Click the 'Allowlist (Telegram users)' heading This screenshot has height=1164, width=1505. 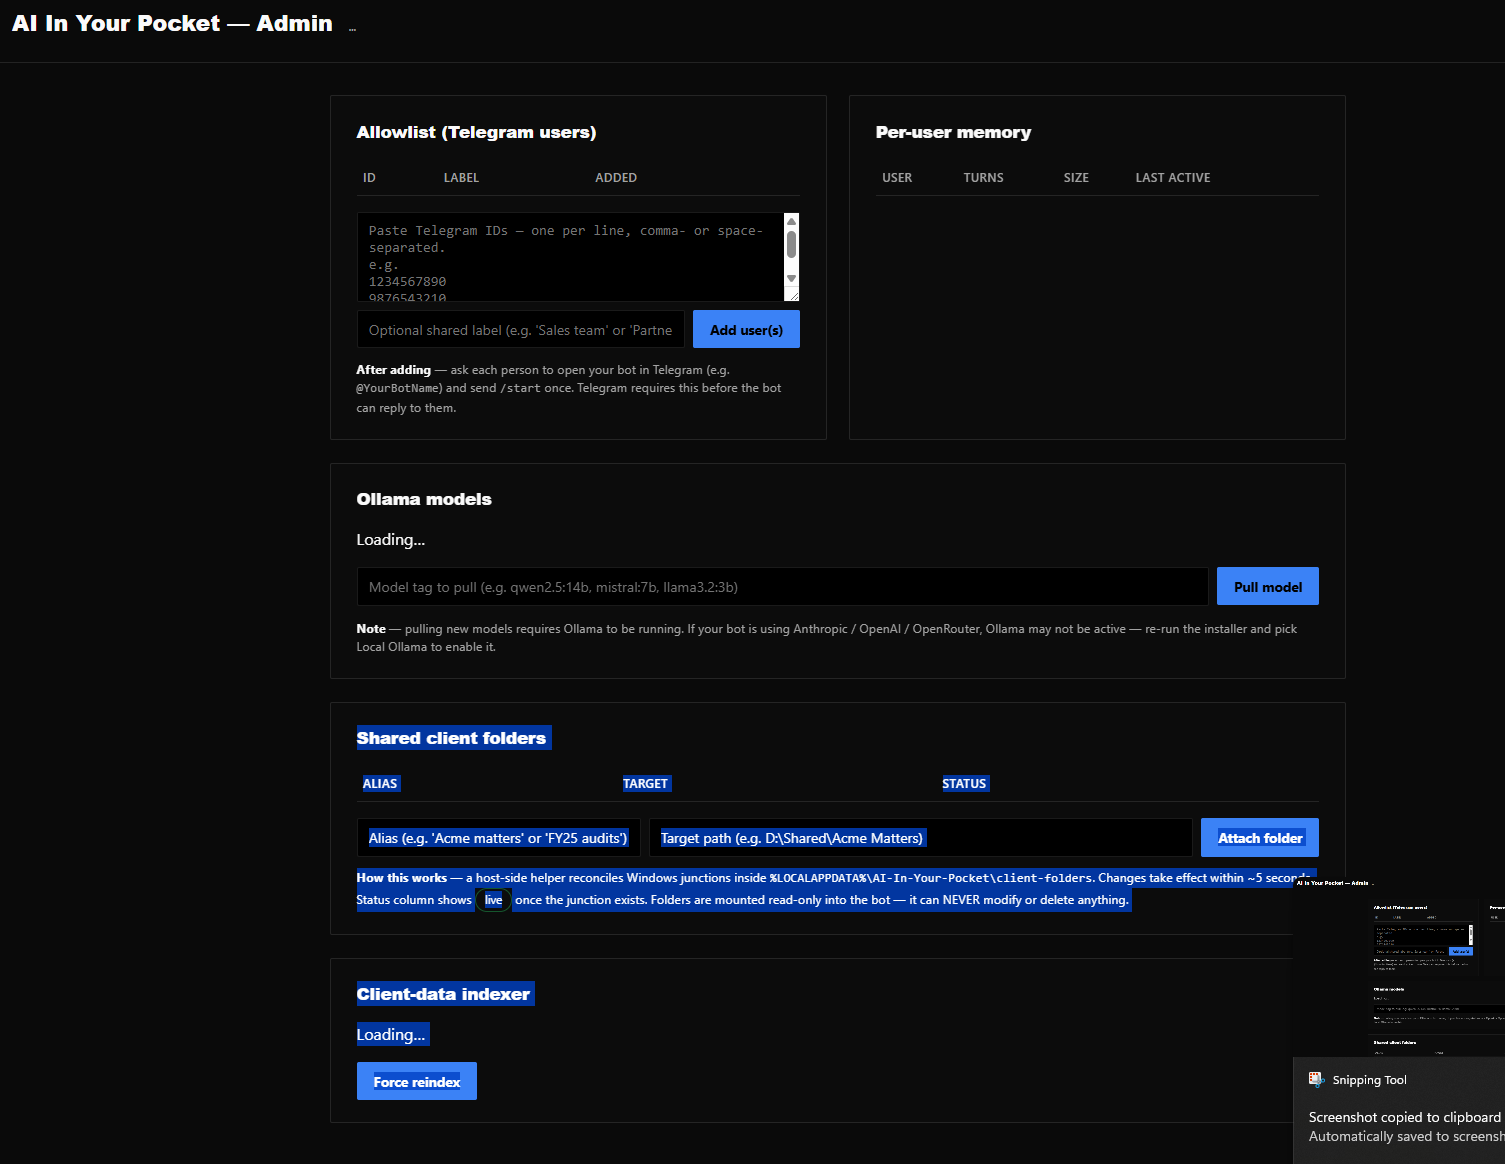476,132
